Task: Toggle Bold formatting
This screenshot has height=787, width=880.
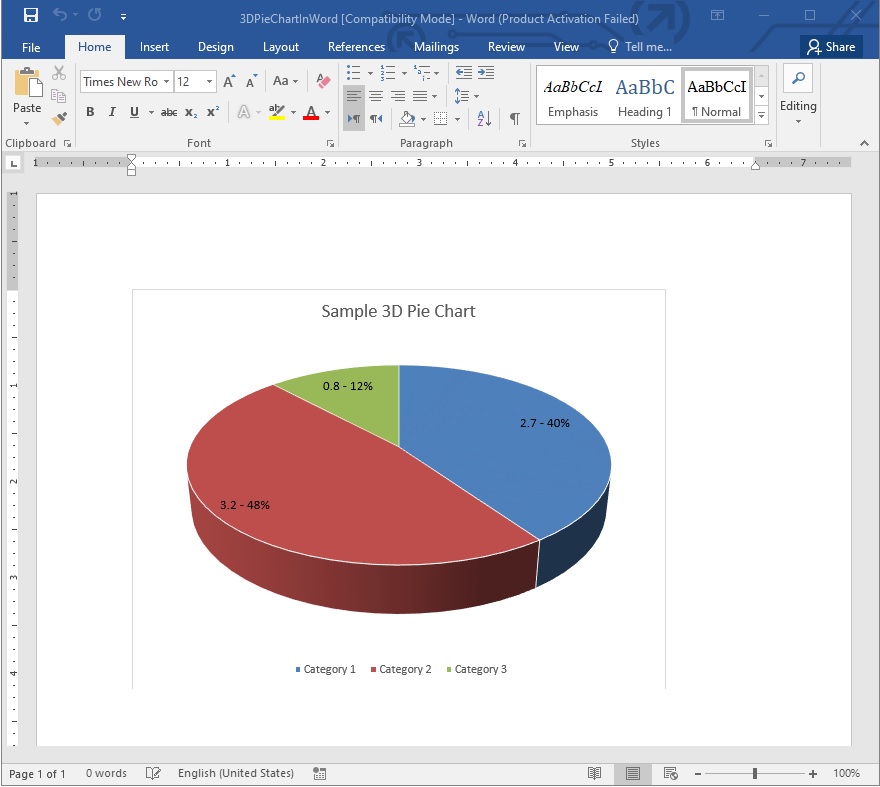Action: click(x=90, y=112)
